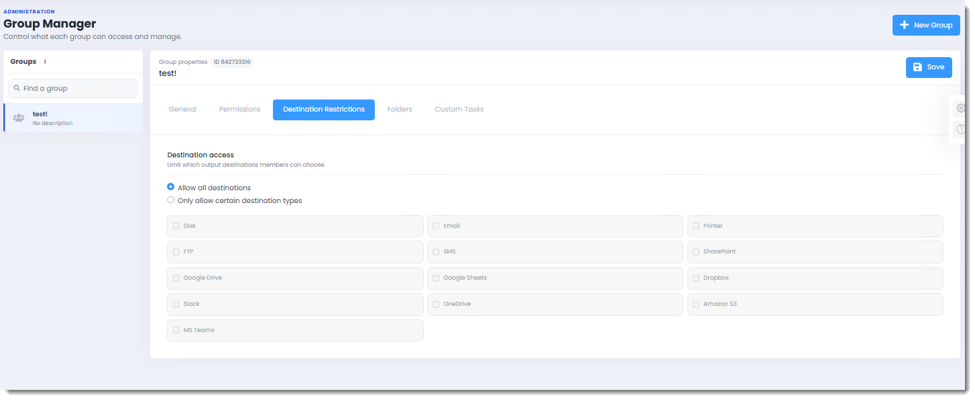Click the group ID 842733316 badge
975x400 pixels.
232,62
